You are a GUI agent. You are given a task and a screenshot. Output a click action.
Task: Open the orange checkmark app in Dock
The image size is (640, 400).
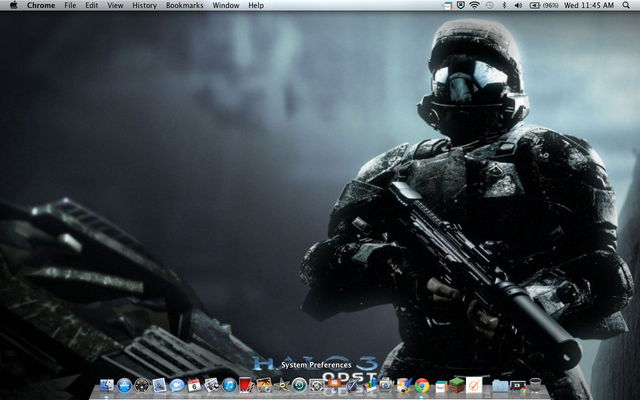pos(474,385)
